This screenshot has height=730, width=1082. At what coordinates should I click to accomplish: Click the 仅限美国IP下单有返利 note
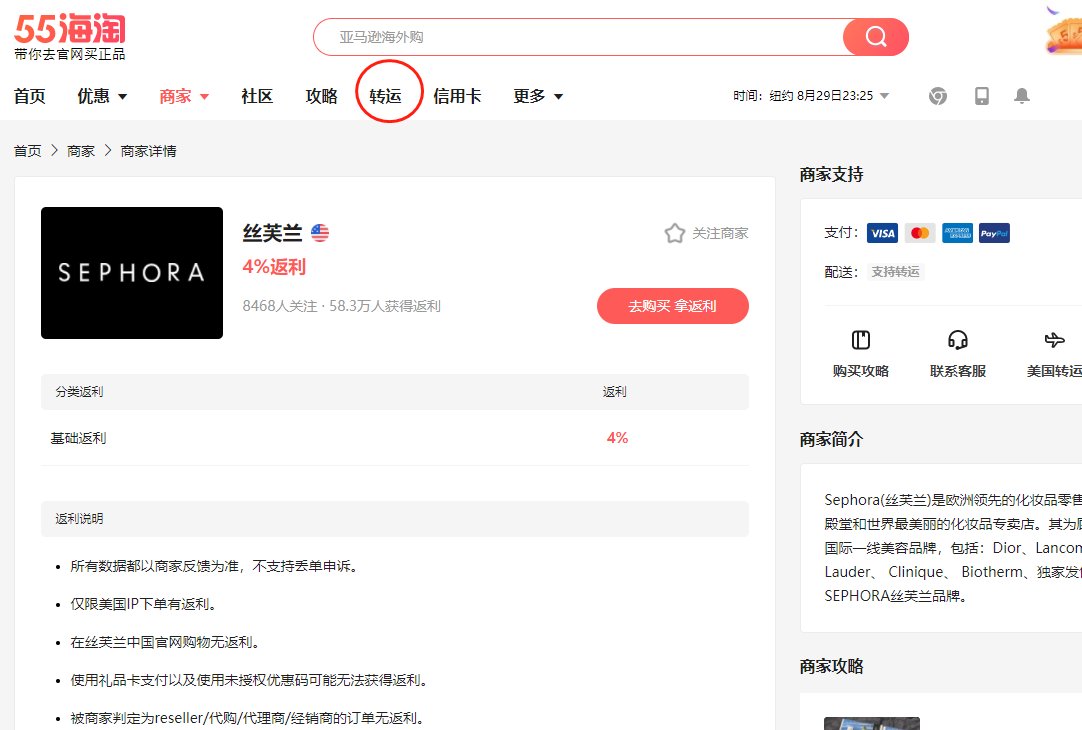144,604
